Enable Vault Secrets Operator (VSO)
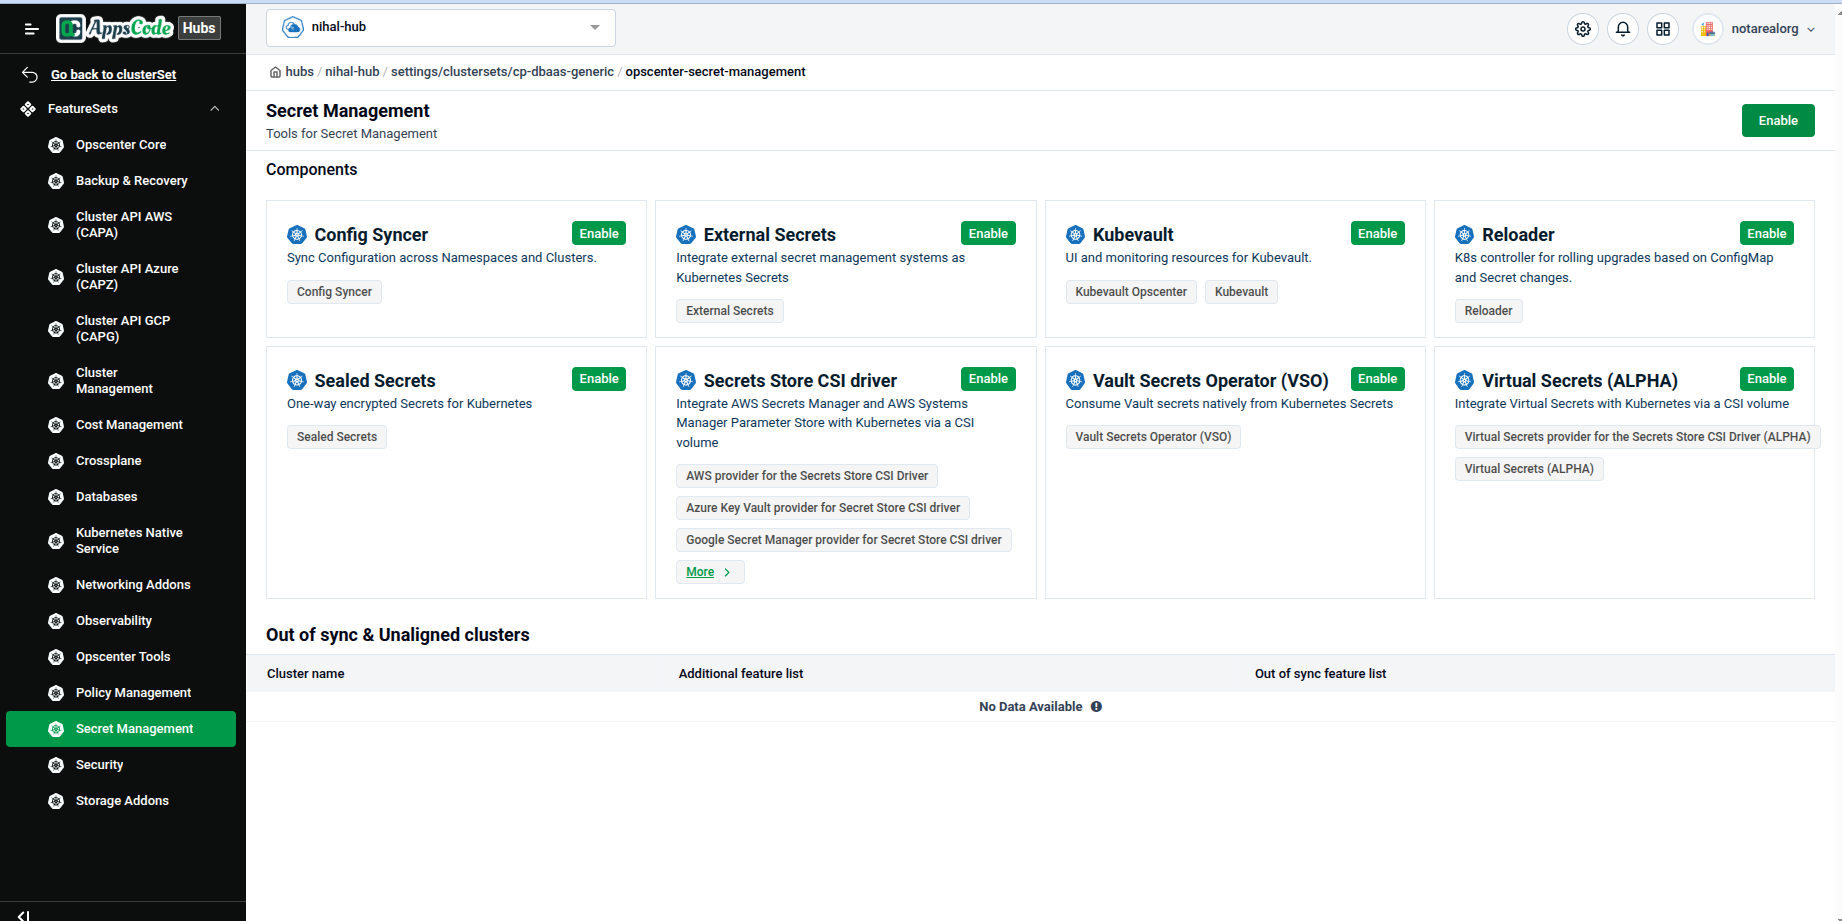The image size is (1842, 921). [1377, 379]
